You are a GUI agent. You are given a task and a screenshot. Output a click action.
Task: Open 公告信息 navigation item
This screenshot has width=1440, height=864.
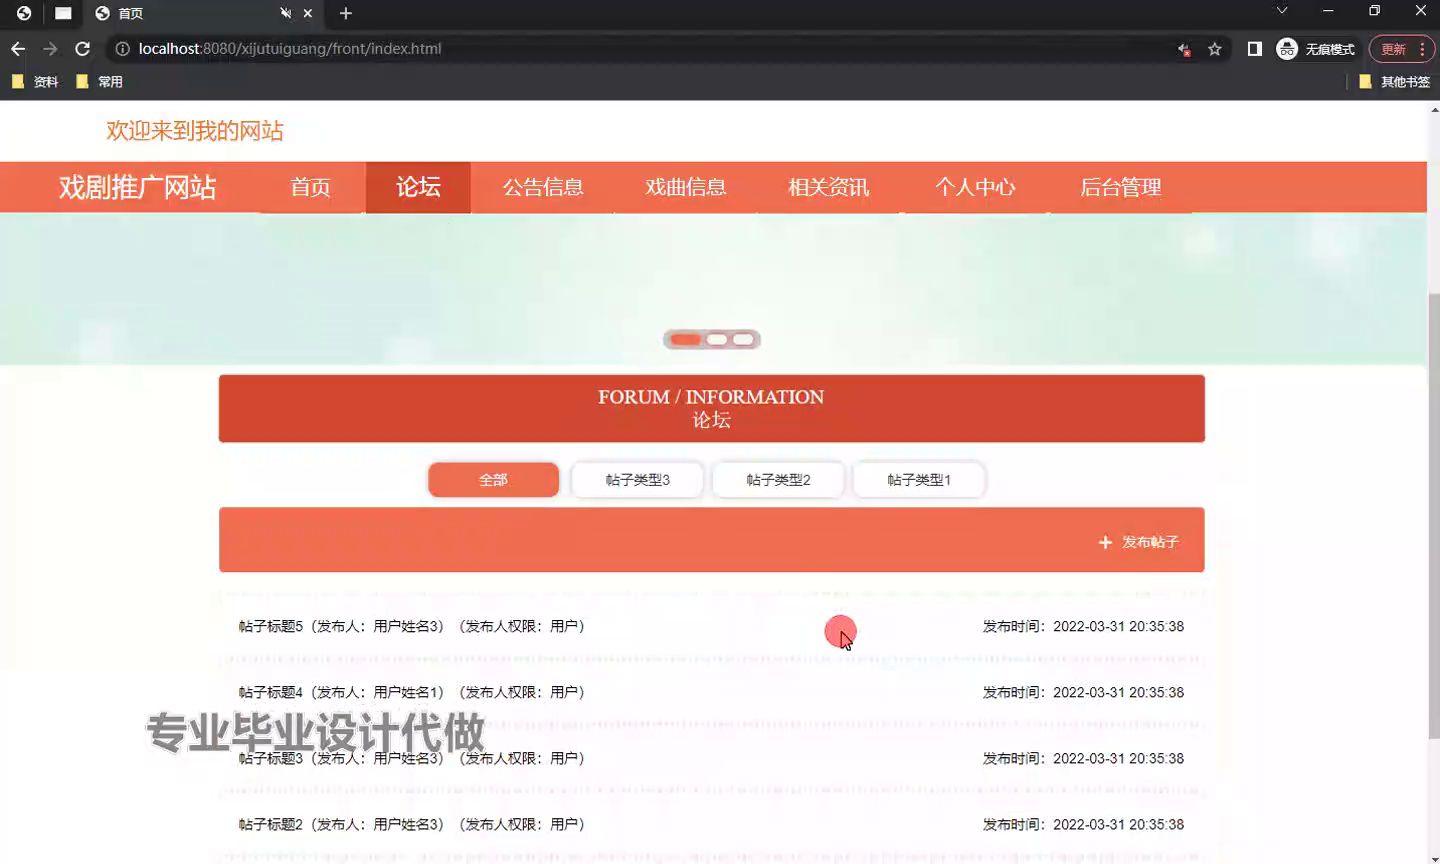click(x=543, y=187)
